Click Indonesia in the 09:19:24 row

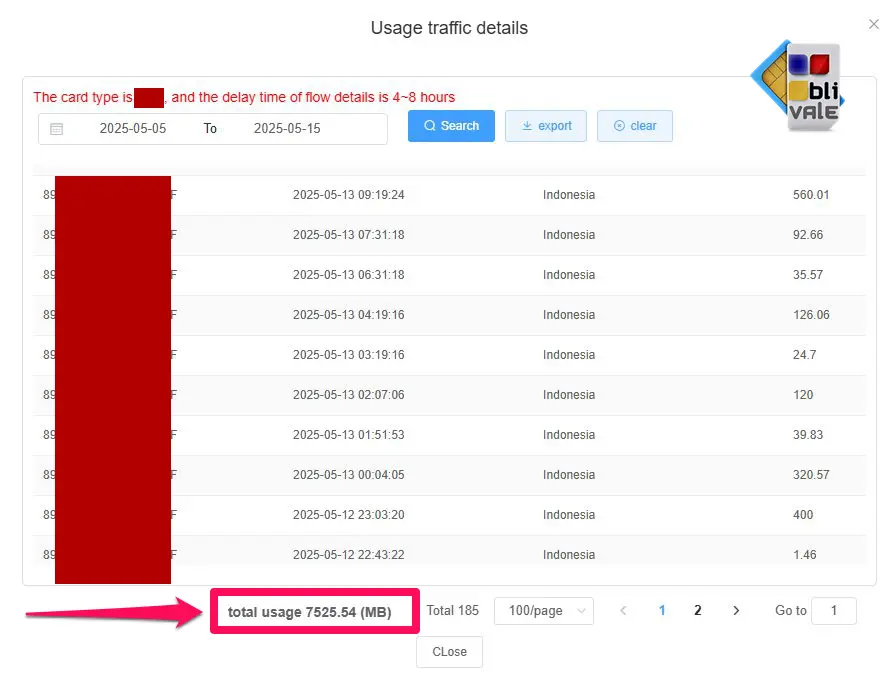click(x=569, y=195)
